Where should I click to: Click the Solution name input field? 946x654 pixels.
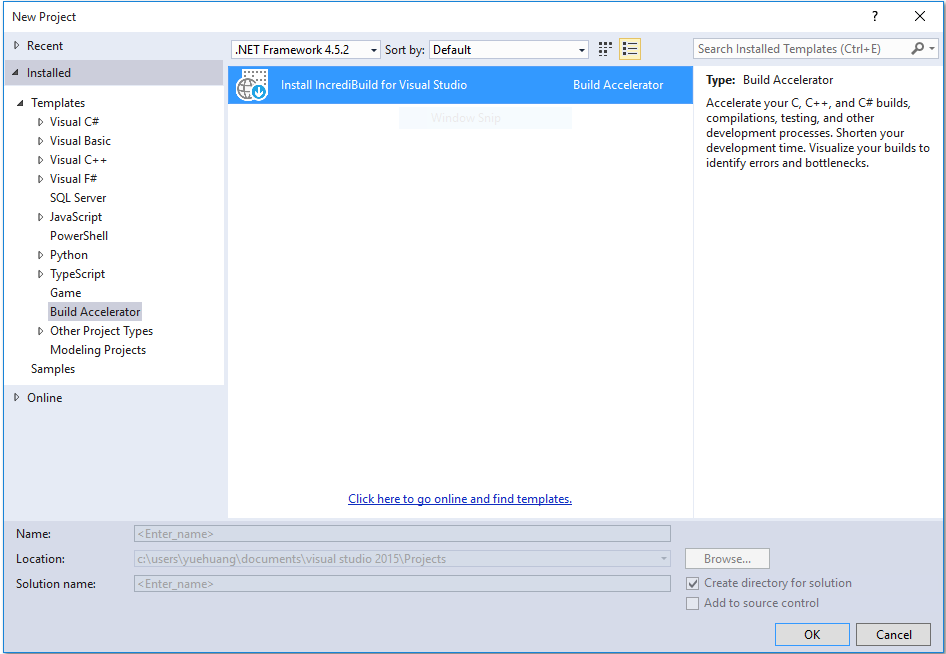click(402, 584)
